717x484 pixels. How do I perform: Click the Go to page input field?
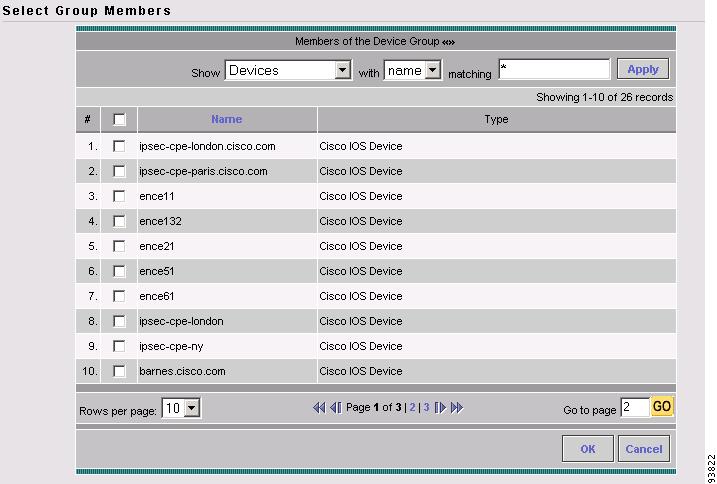coord(635,407)
